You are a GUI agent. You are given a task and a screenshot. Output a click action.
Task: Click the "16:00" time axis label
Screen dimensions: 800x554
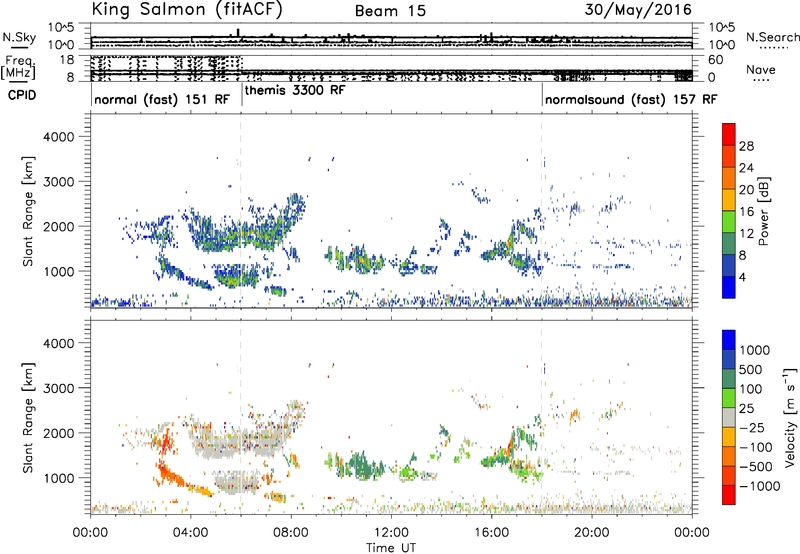[x=491, y=533]
